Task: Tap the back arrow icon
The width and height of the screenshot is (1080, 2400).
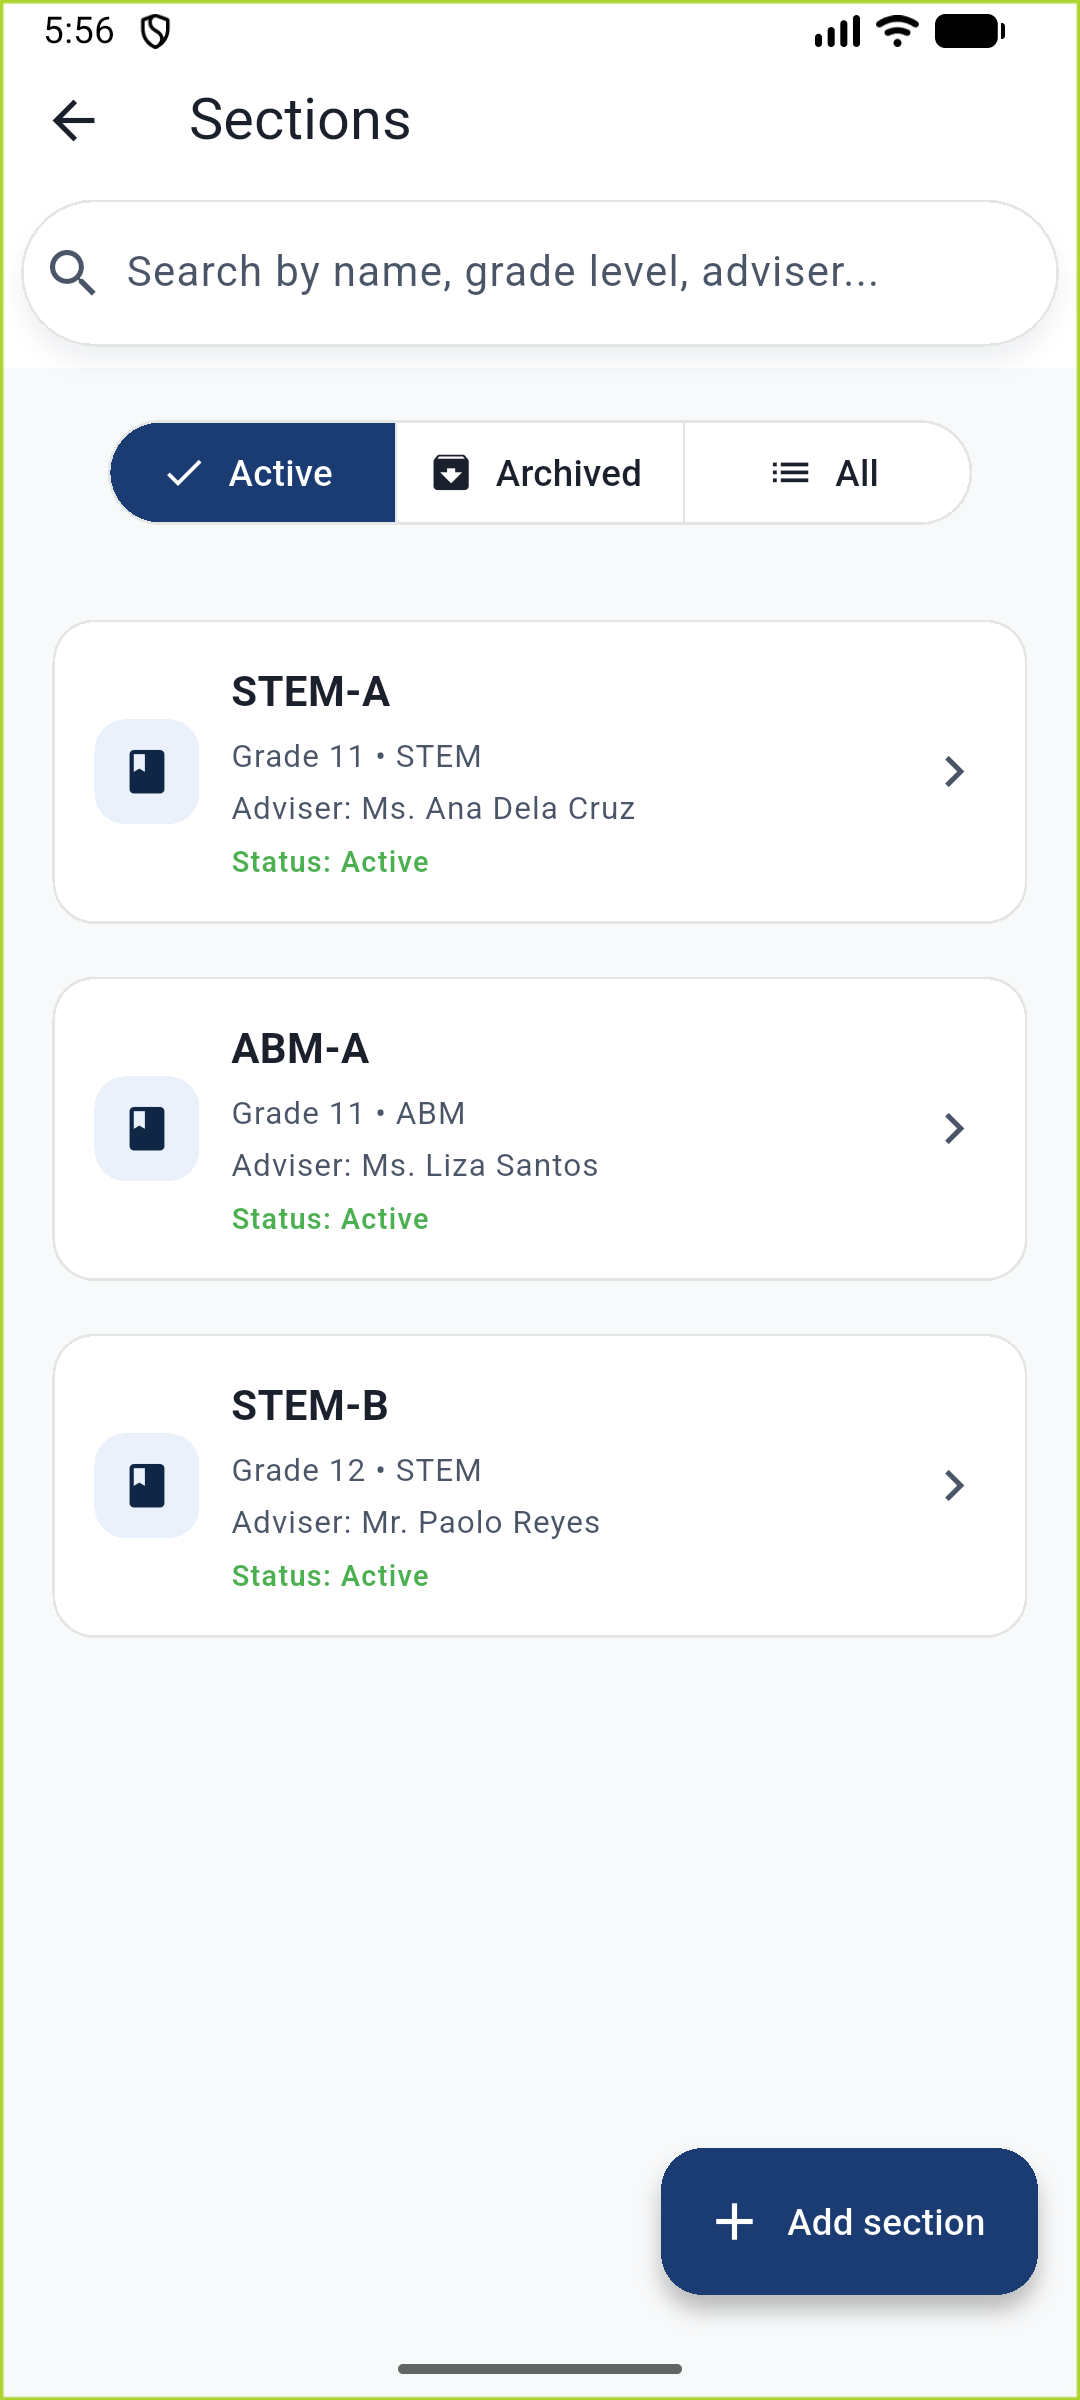Action: (x=73, y=121)
